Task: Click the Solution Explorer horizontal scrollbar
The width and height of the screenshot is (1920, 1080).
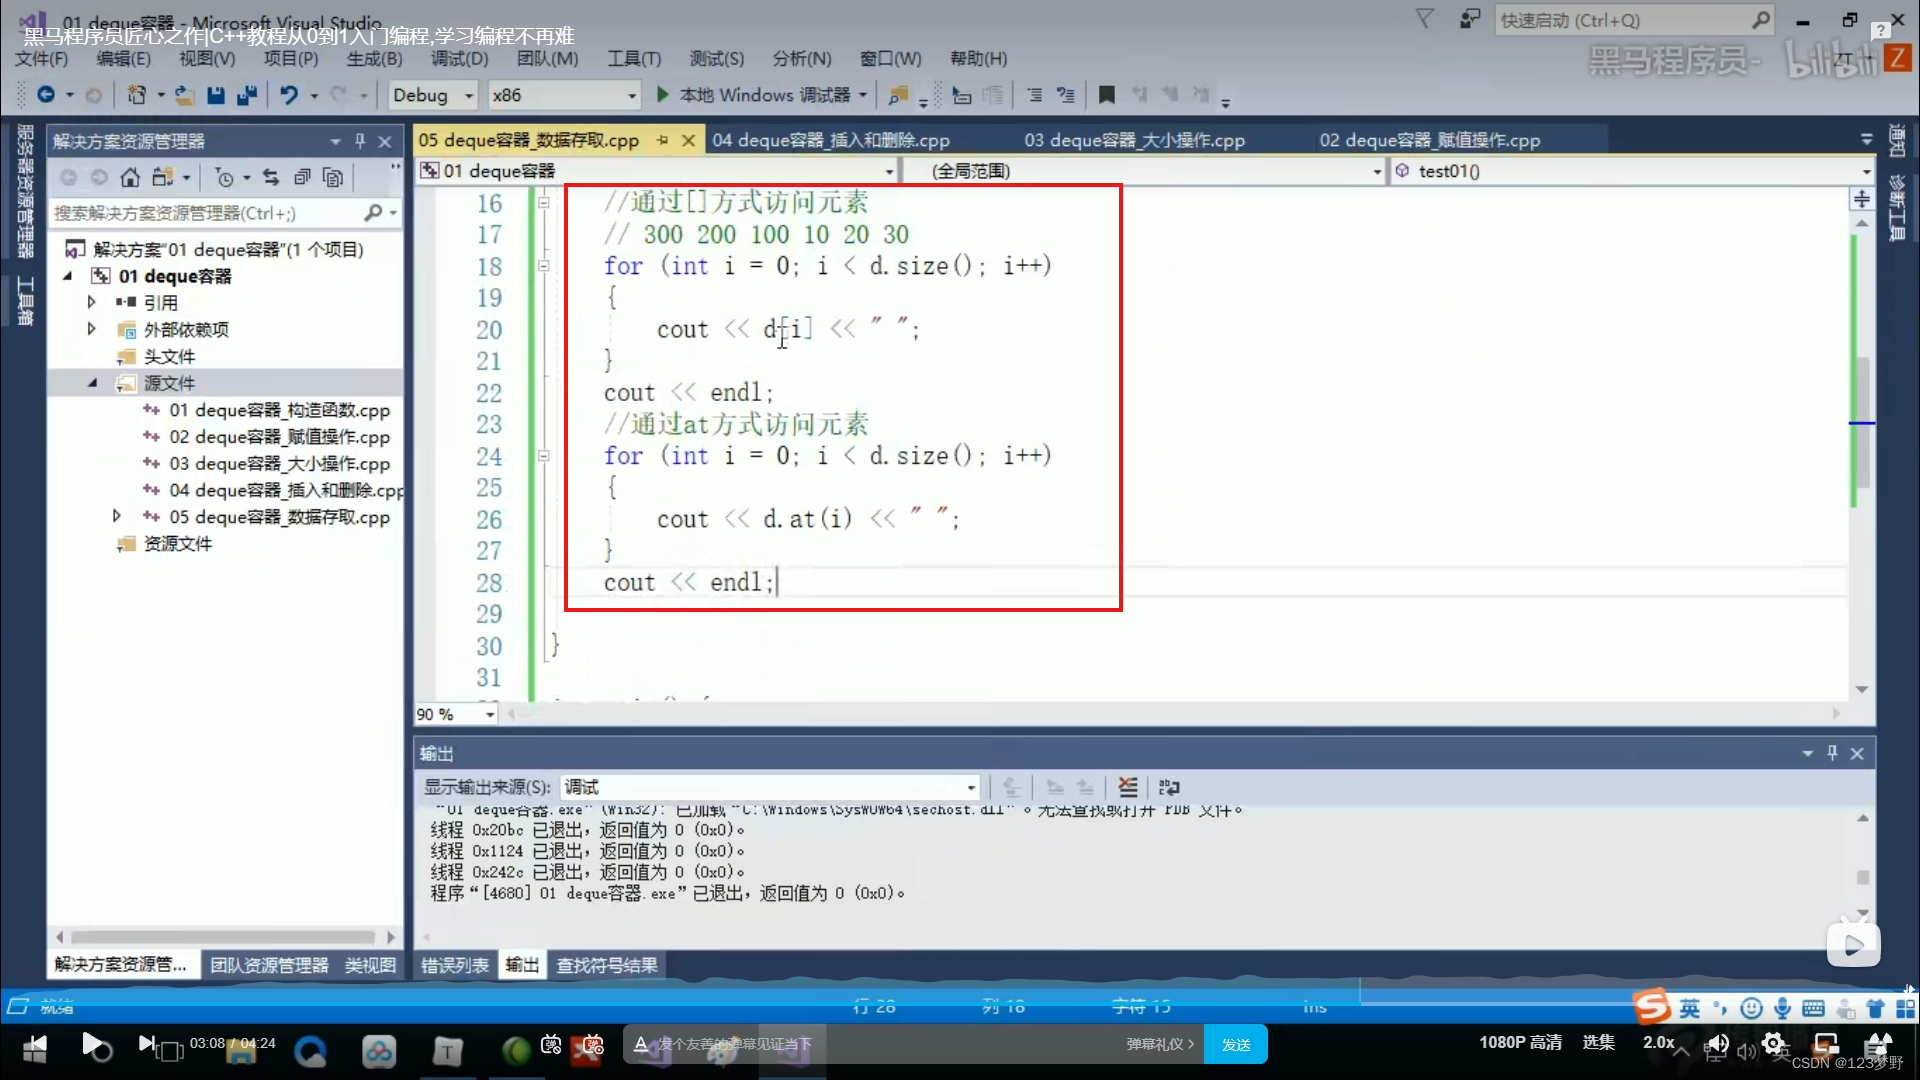Action: [224, 937]
